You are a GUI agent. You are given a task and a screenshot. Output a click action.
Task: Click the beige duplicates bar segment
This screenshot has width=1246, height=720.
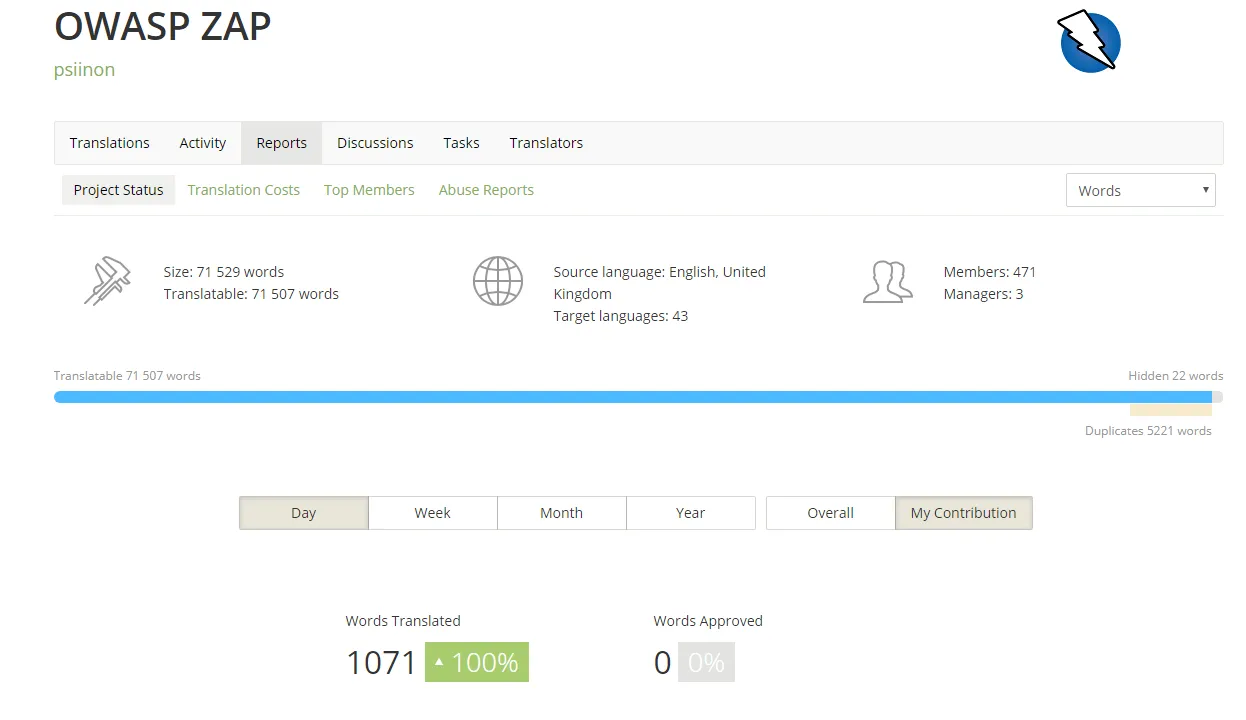(x=1171, y=410)
